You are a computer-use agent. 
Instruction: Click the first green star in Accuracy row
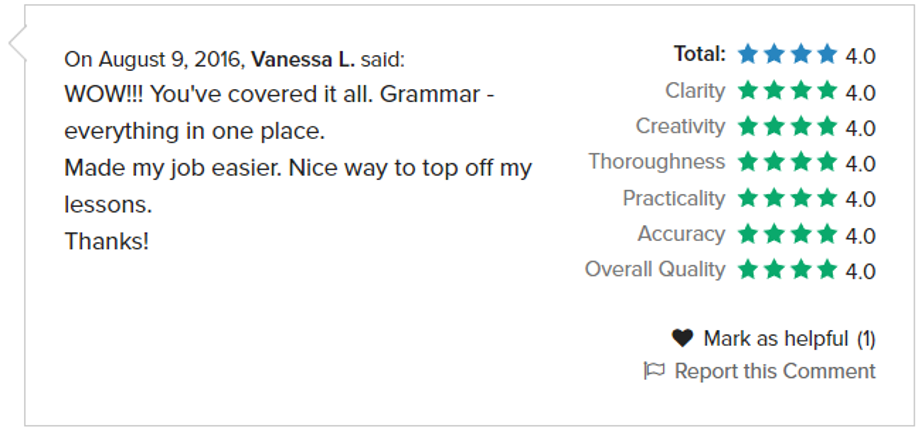coord(748,234)
